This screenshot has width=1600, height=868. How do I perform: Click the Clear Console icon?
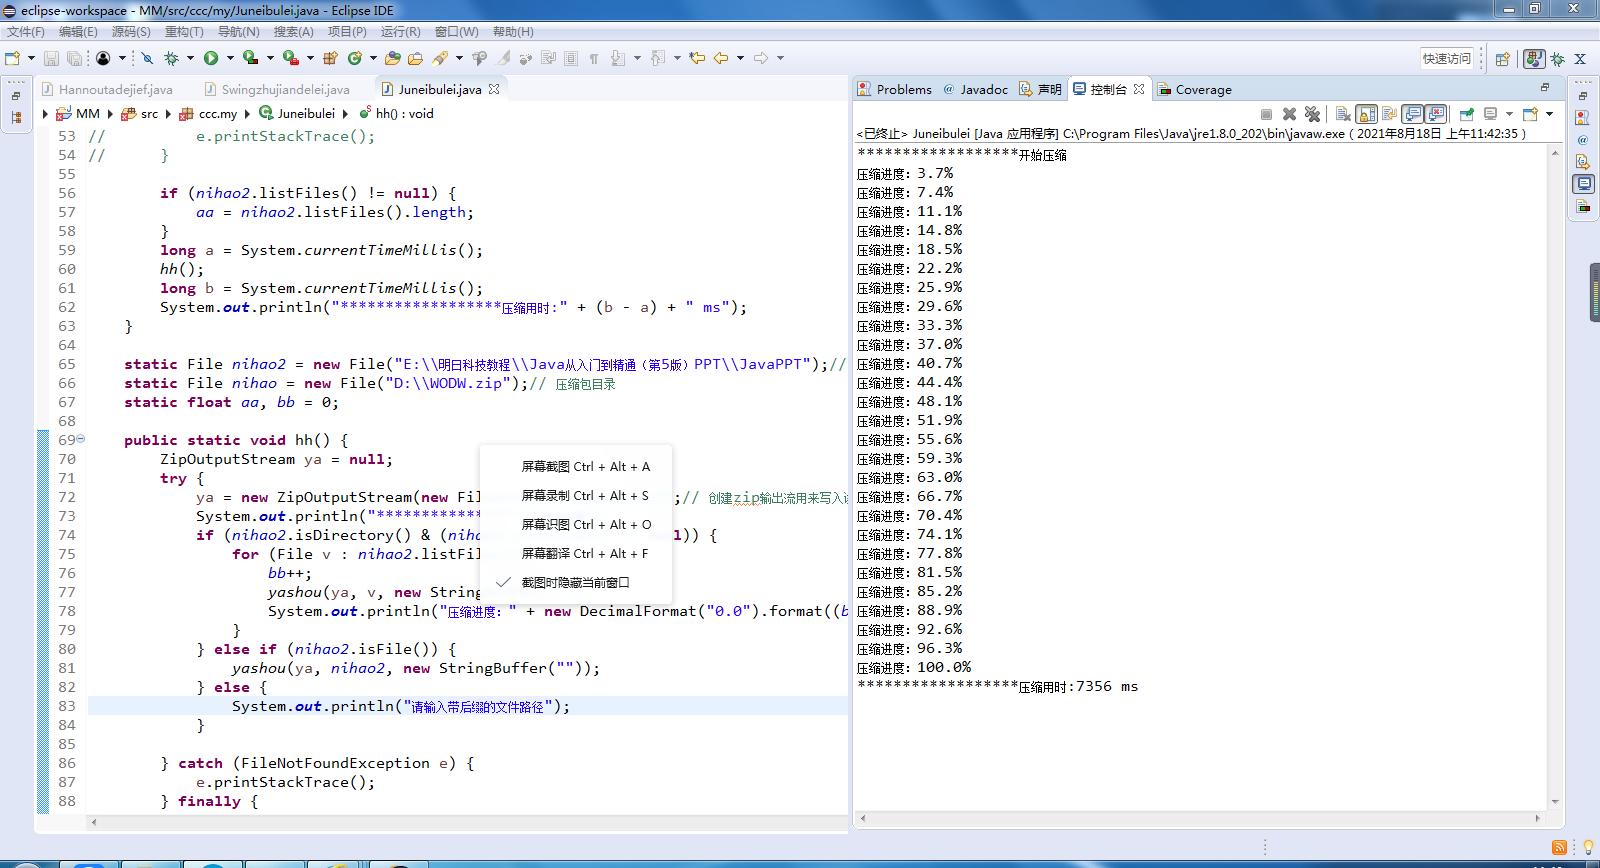click(x=1343, y=114)
